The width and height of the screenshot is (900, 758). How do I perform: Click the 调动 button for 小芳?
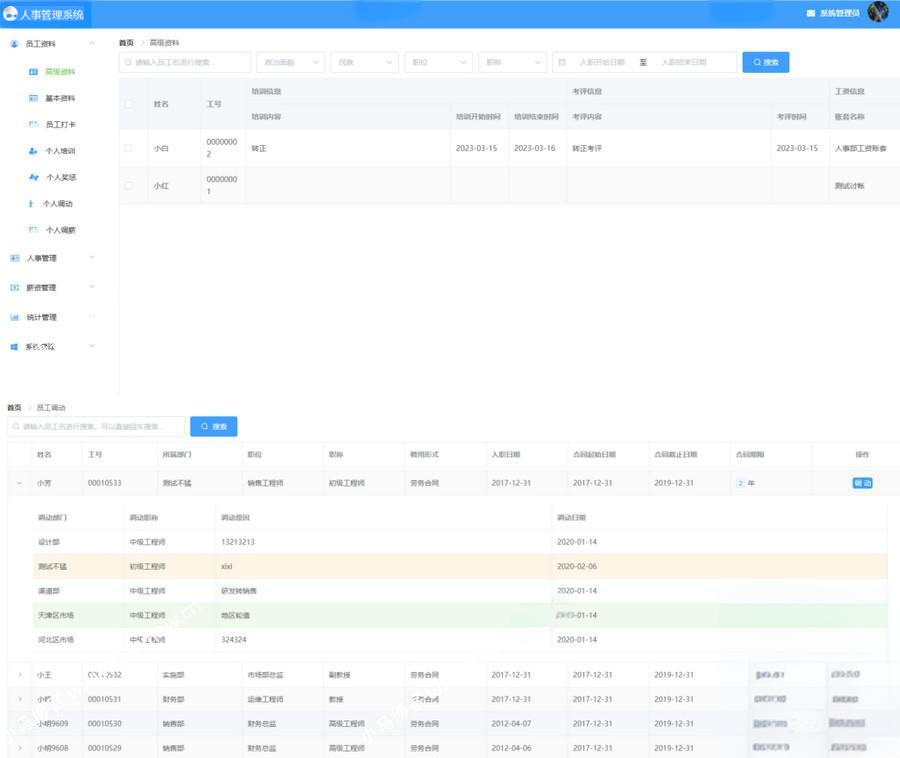861,481
